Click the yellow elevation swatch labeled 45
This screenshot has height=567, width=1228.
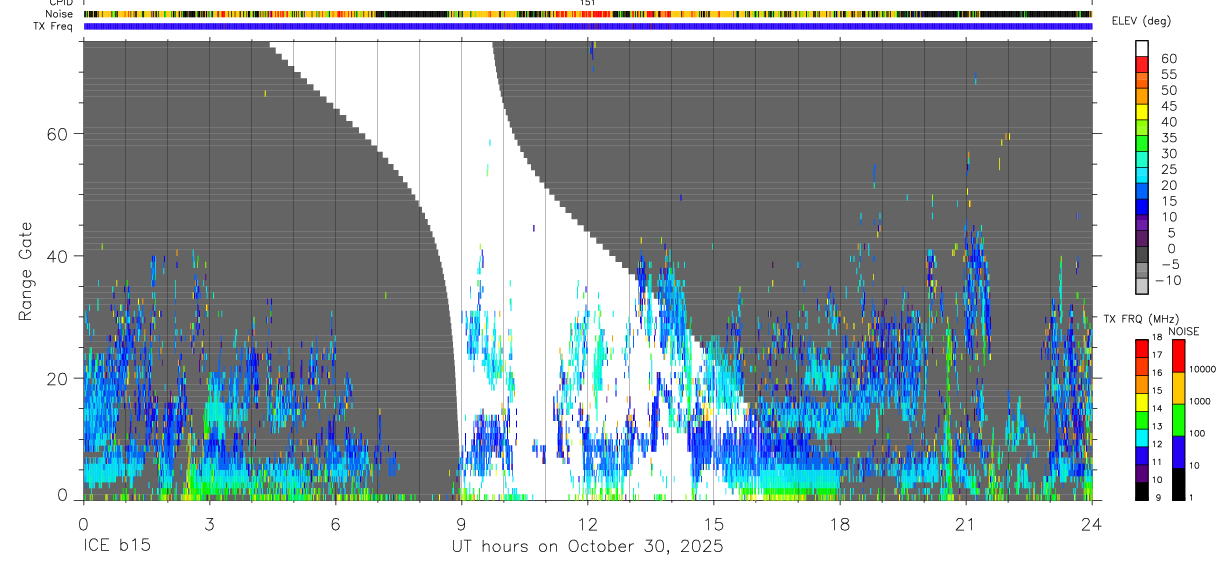pyautogui.click(x=1142, y=113)
